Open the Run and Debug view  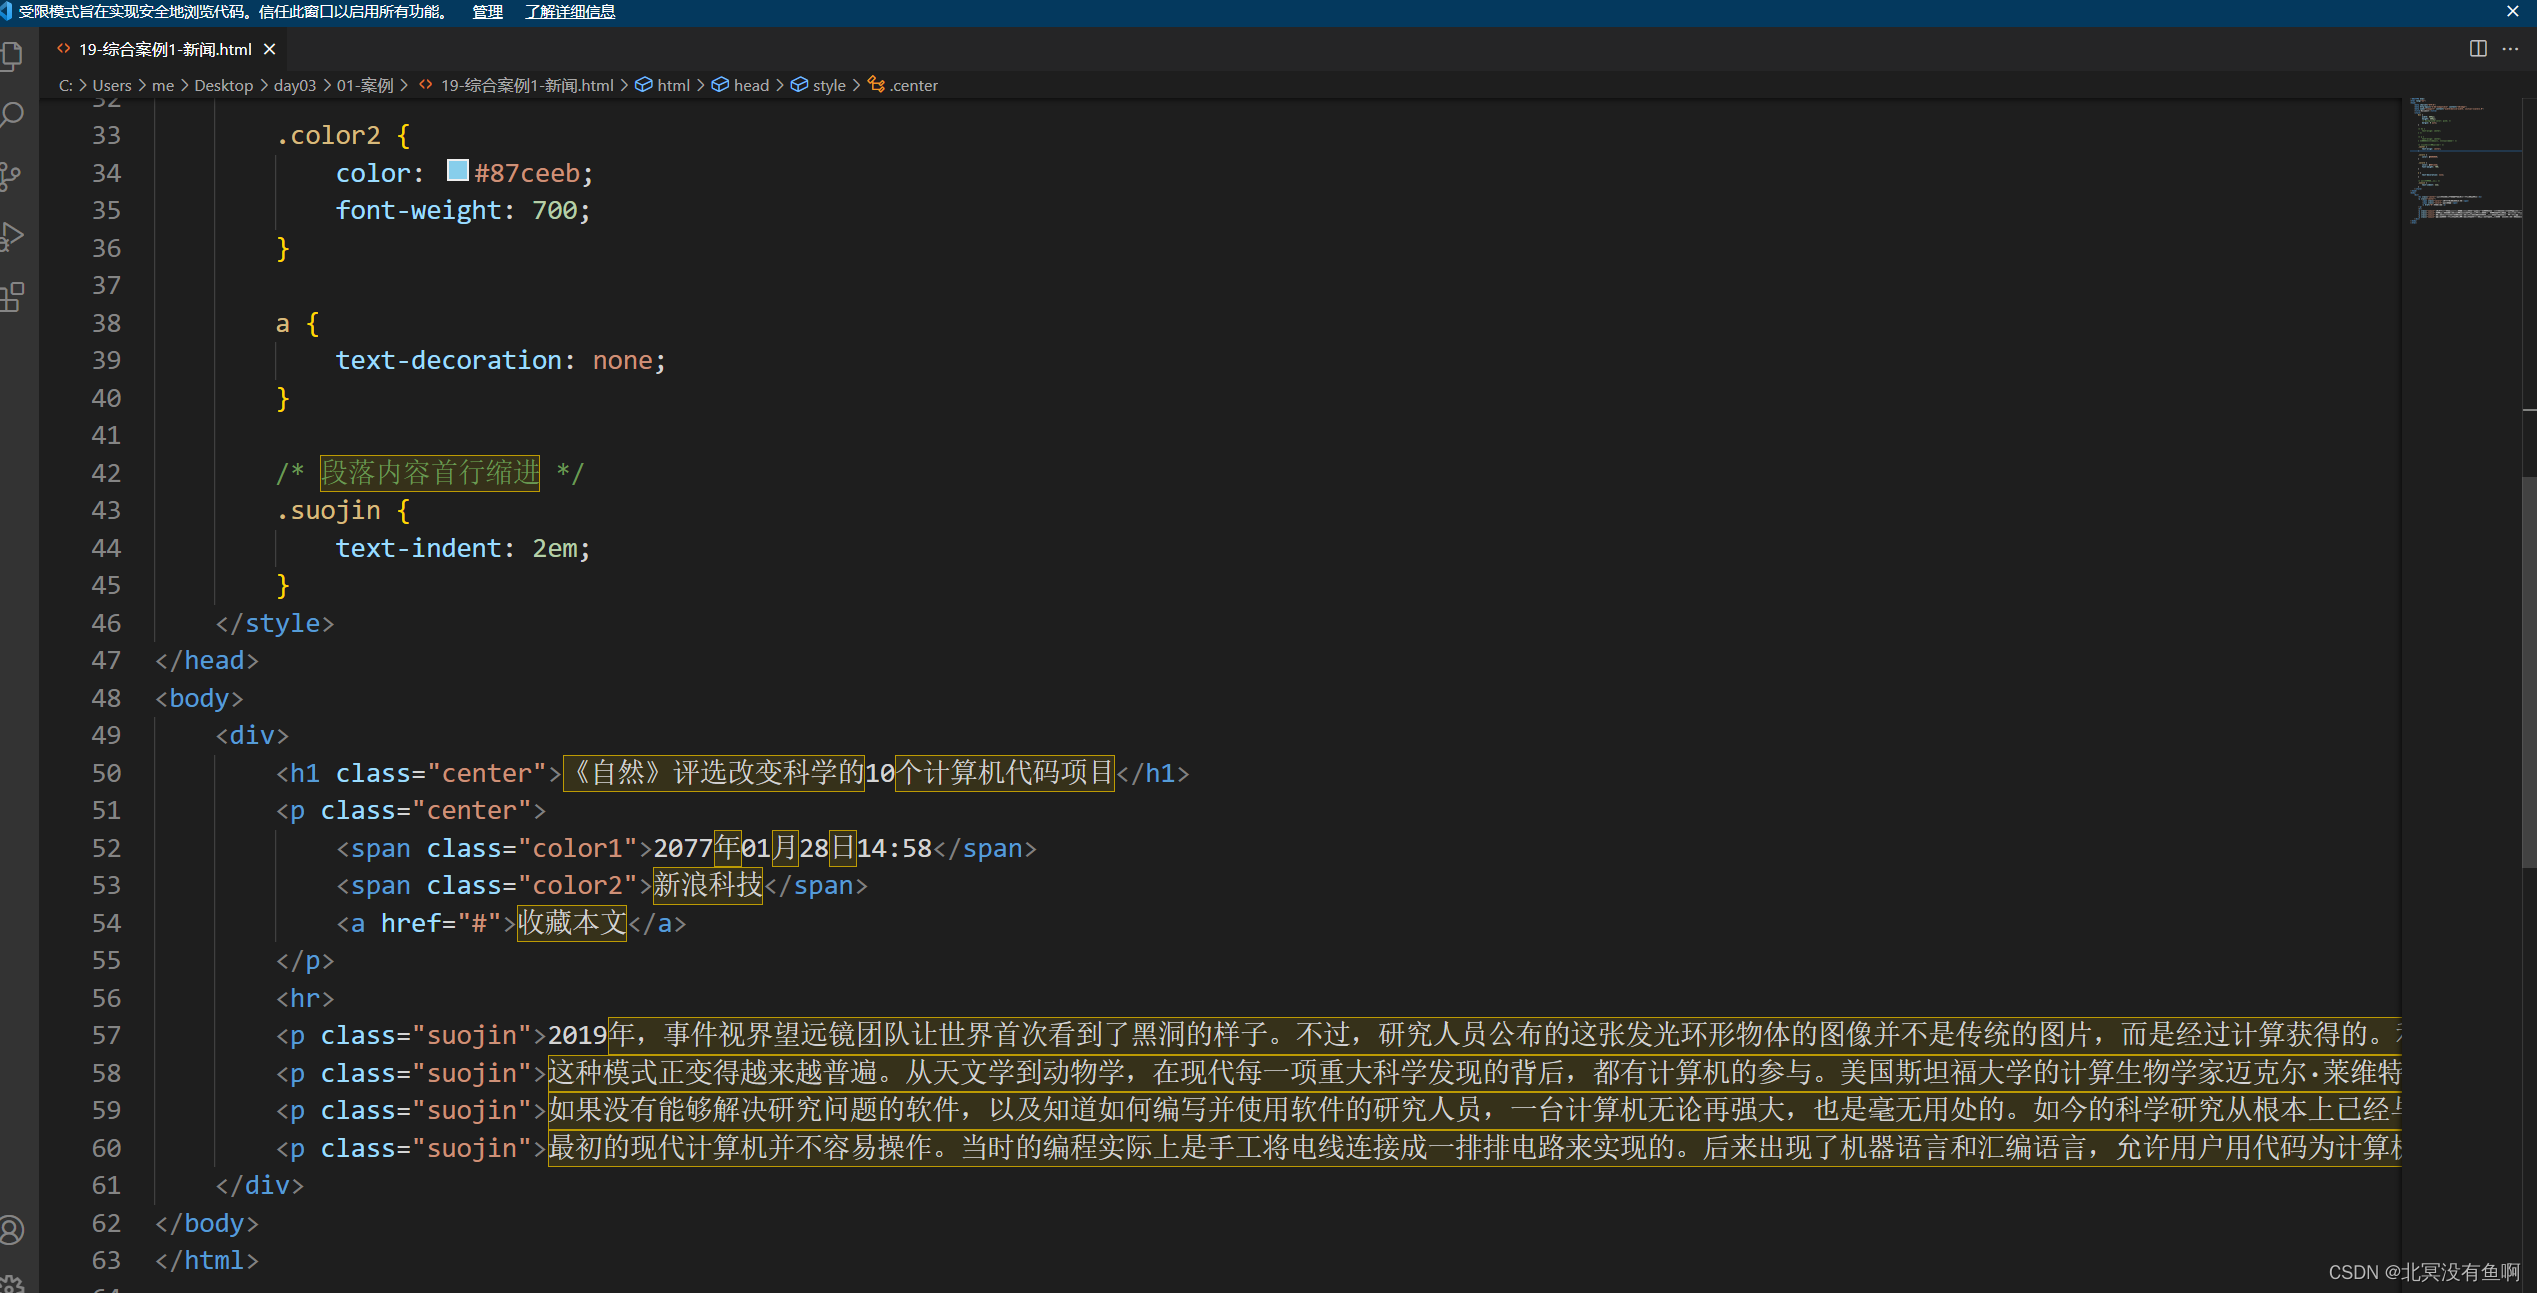12,237
